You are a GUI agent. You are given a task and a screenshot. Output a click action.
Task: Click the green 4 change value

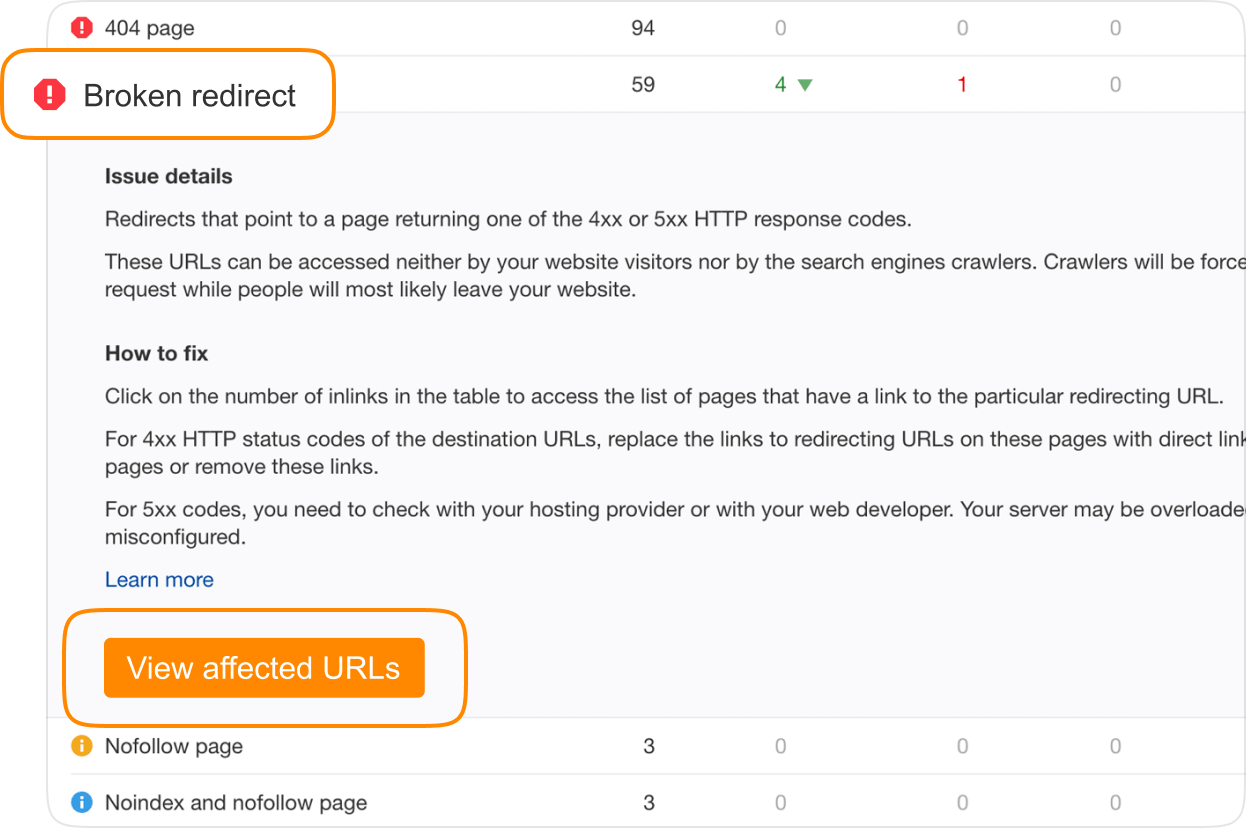pos(781,85)
